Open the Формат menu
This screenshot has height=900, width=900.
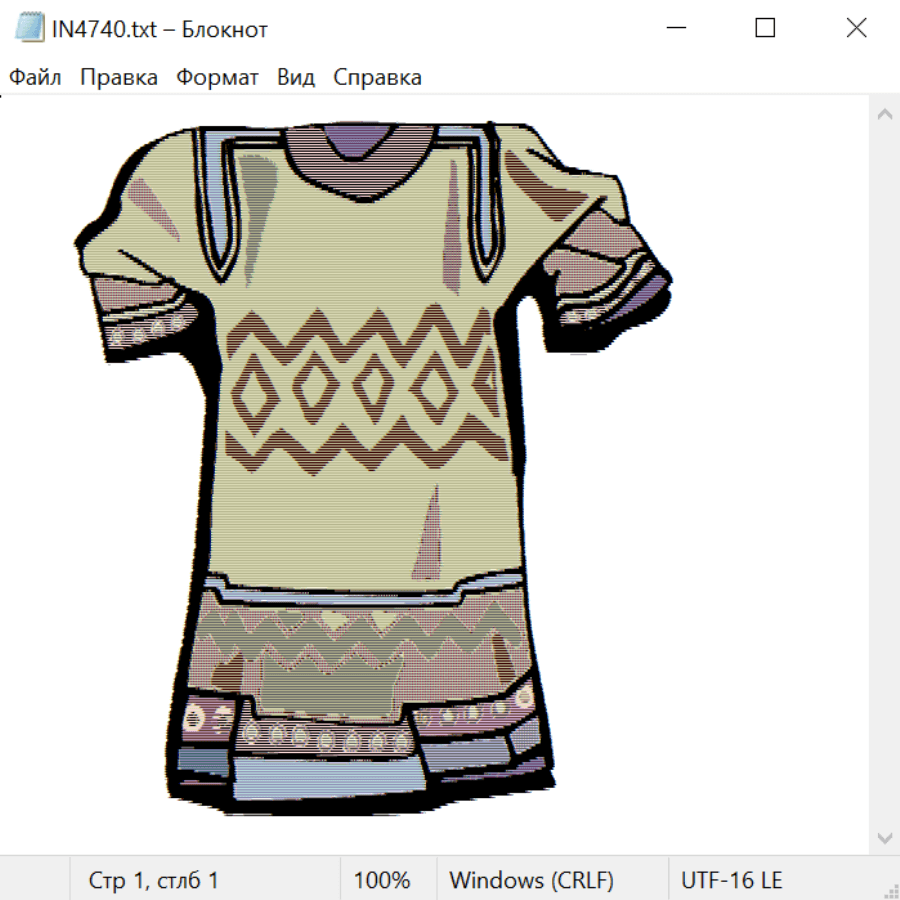(217, 77)
